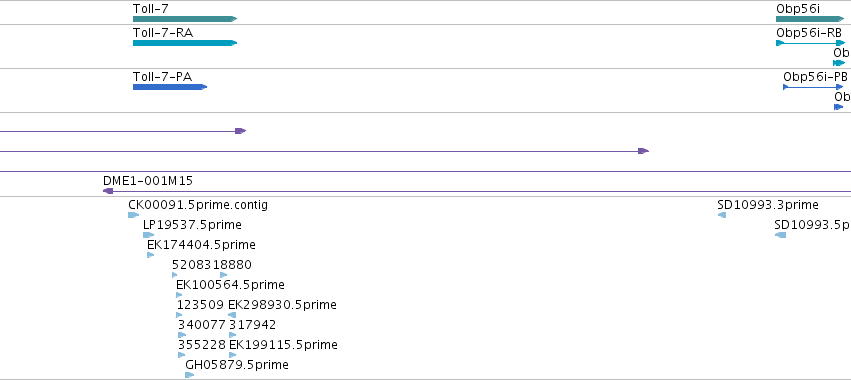The width and height of the screenshot is (851, 380).
Task: Select the Toll-7-PA protein bar
Action: pyautogui.click(x=170, y=87)
